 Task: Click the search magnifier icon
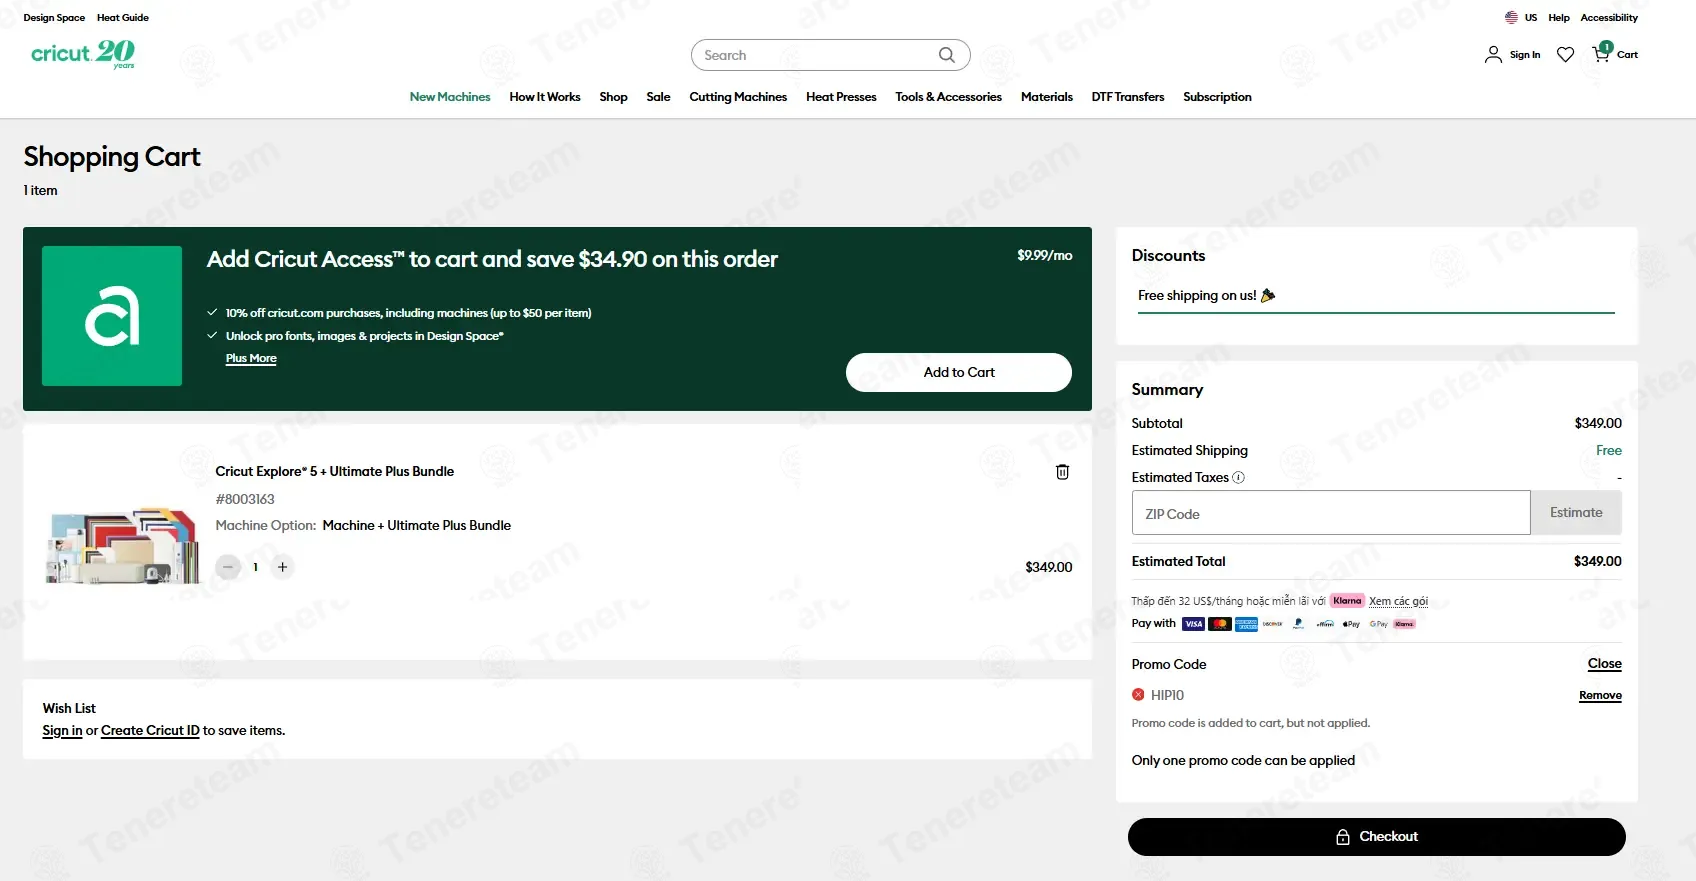(946, 55)
